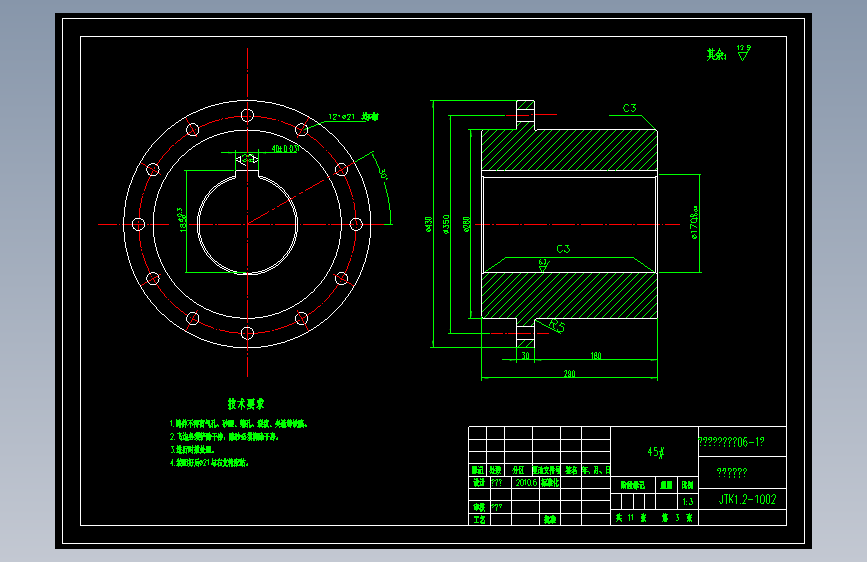The width and height of the screenshot is (867, 562).
Task: Click the 45# material label
Action: tap(655, 452)
